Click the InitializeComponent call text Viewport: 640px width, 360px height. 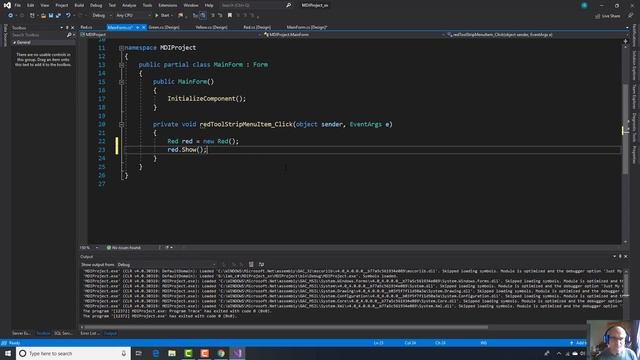[207, 99]
